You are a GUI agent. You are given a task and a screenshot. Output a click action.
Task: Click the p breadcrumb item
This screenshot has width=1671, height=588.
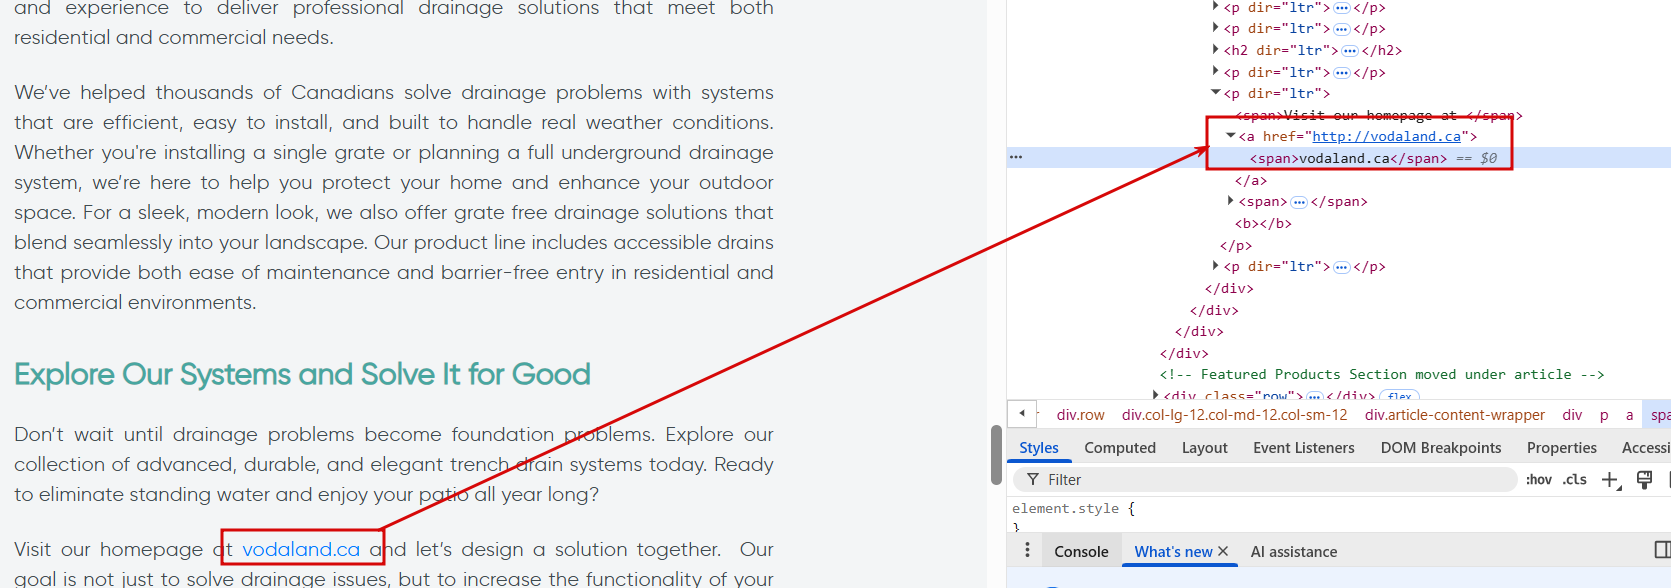[1604, 415]
